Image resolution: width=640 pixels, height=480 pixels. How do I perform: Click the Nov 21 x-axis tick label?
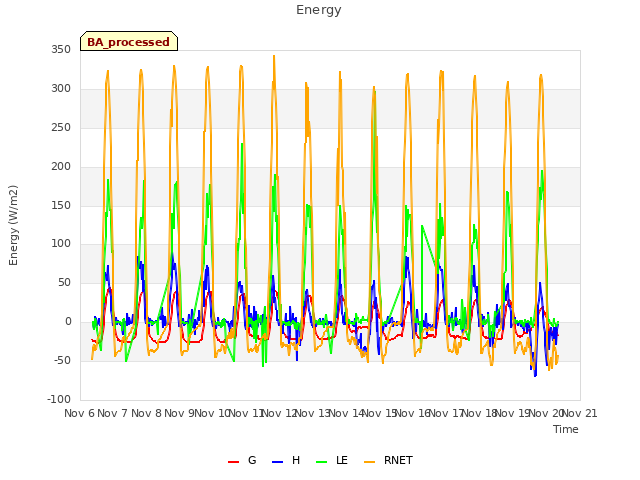(580, 413)
